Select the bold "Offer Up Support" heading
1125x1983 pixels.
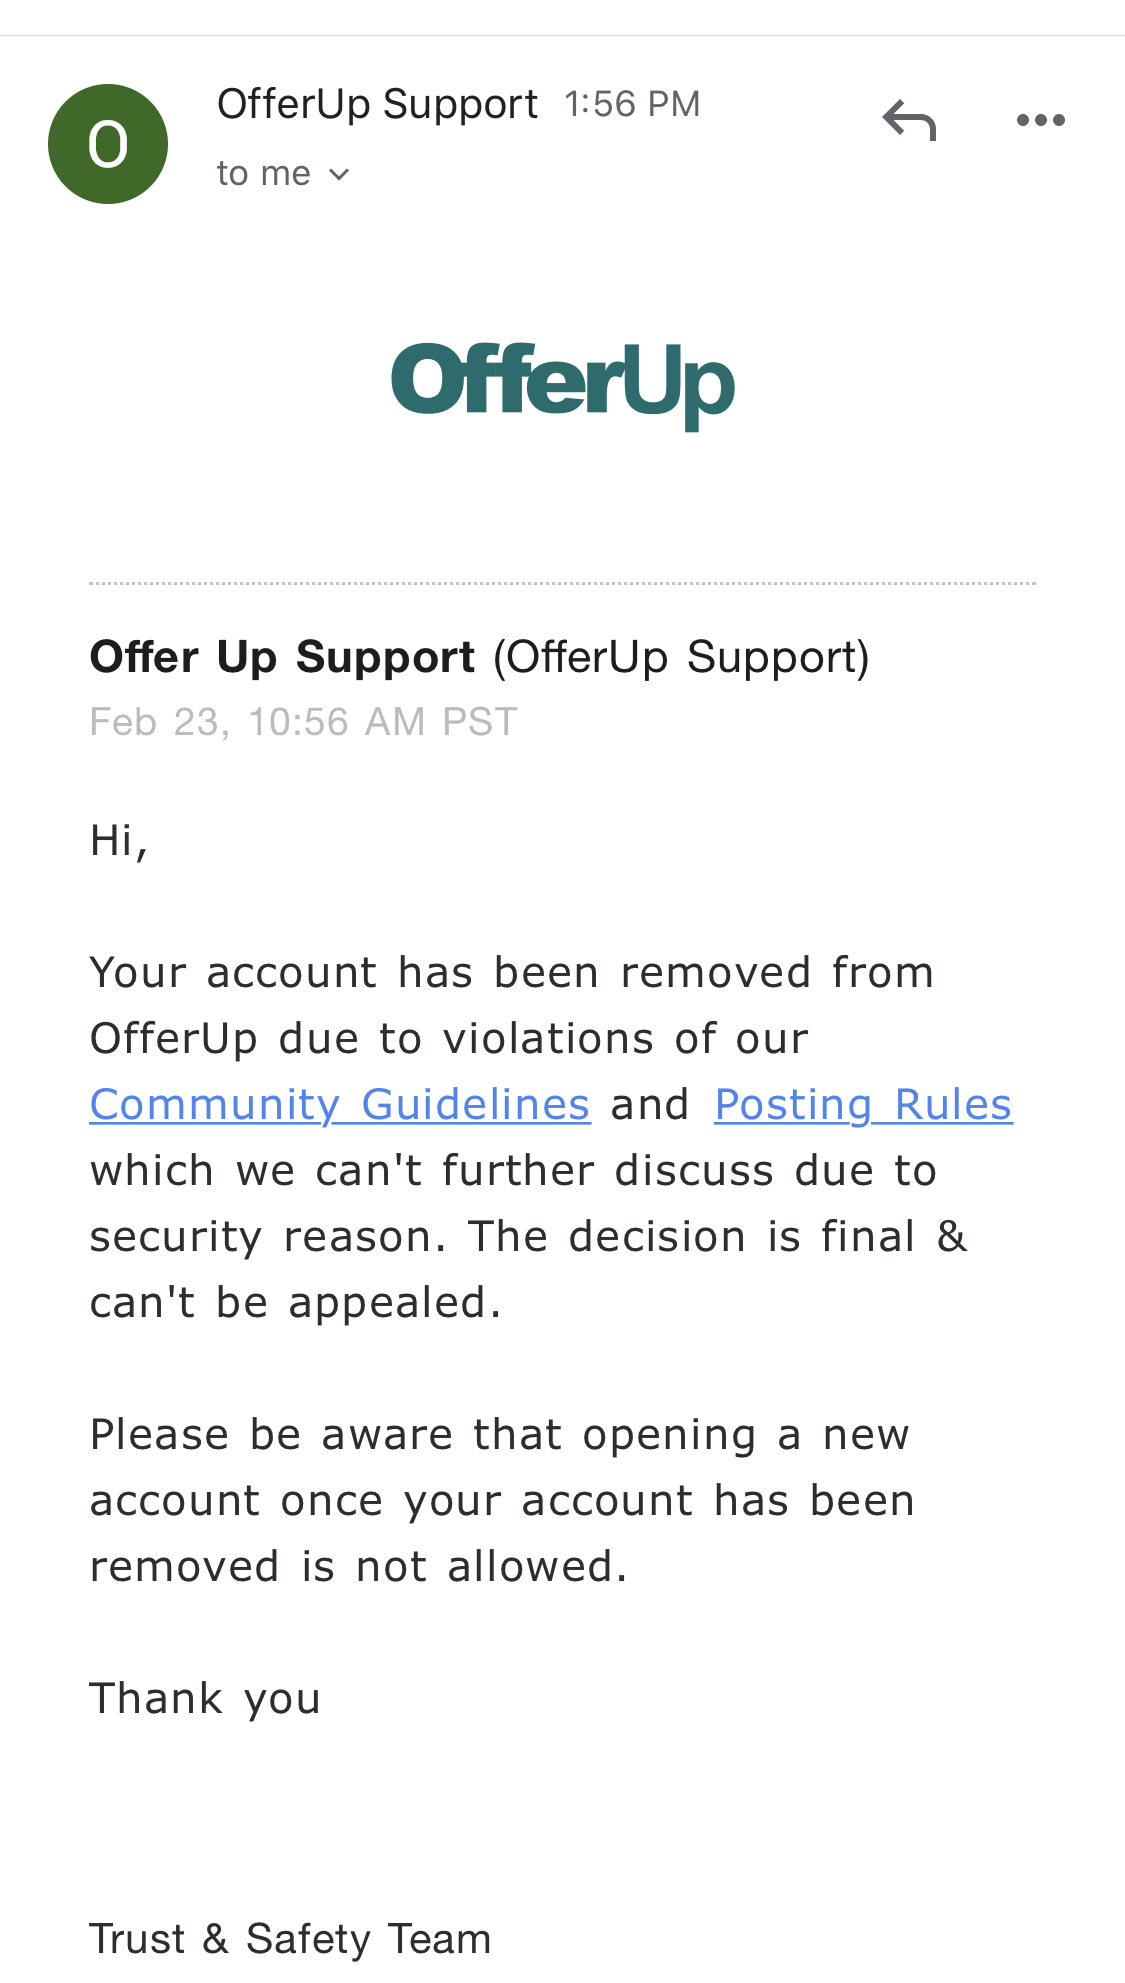[x=282, y=657]
